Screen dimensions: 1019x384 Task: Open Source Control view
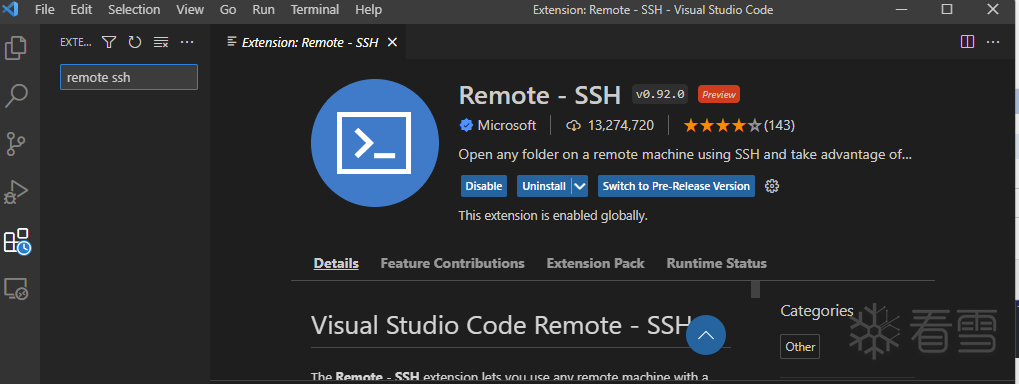click(x=16, y=144)
